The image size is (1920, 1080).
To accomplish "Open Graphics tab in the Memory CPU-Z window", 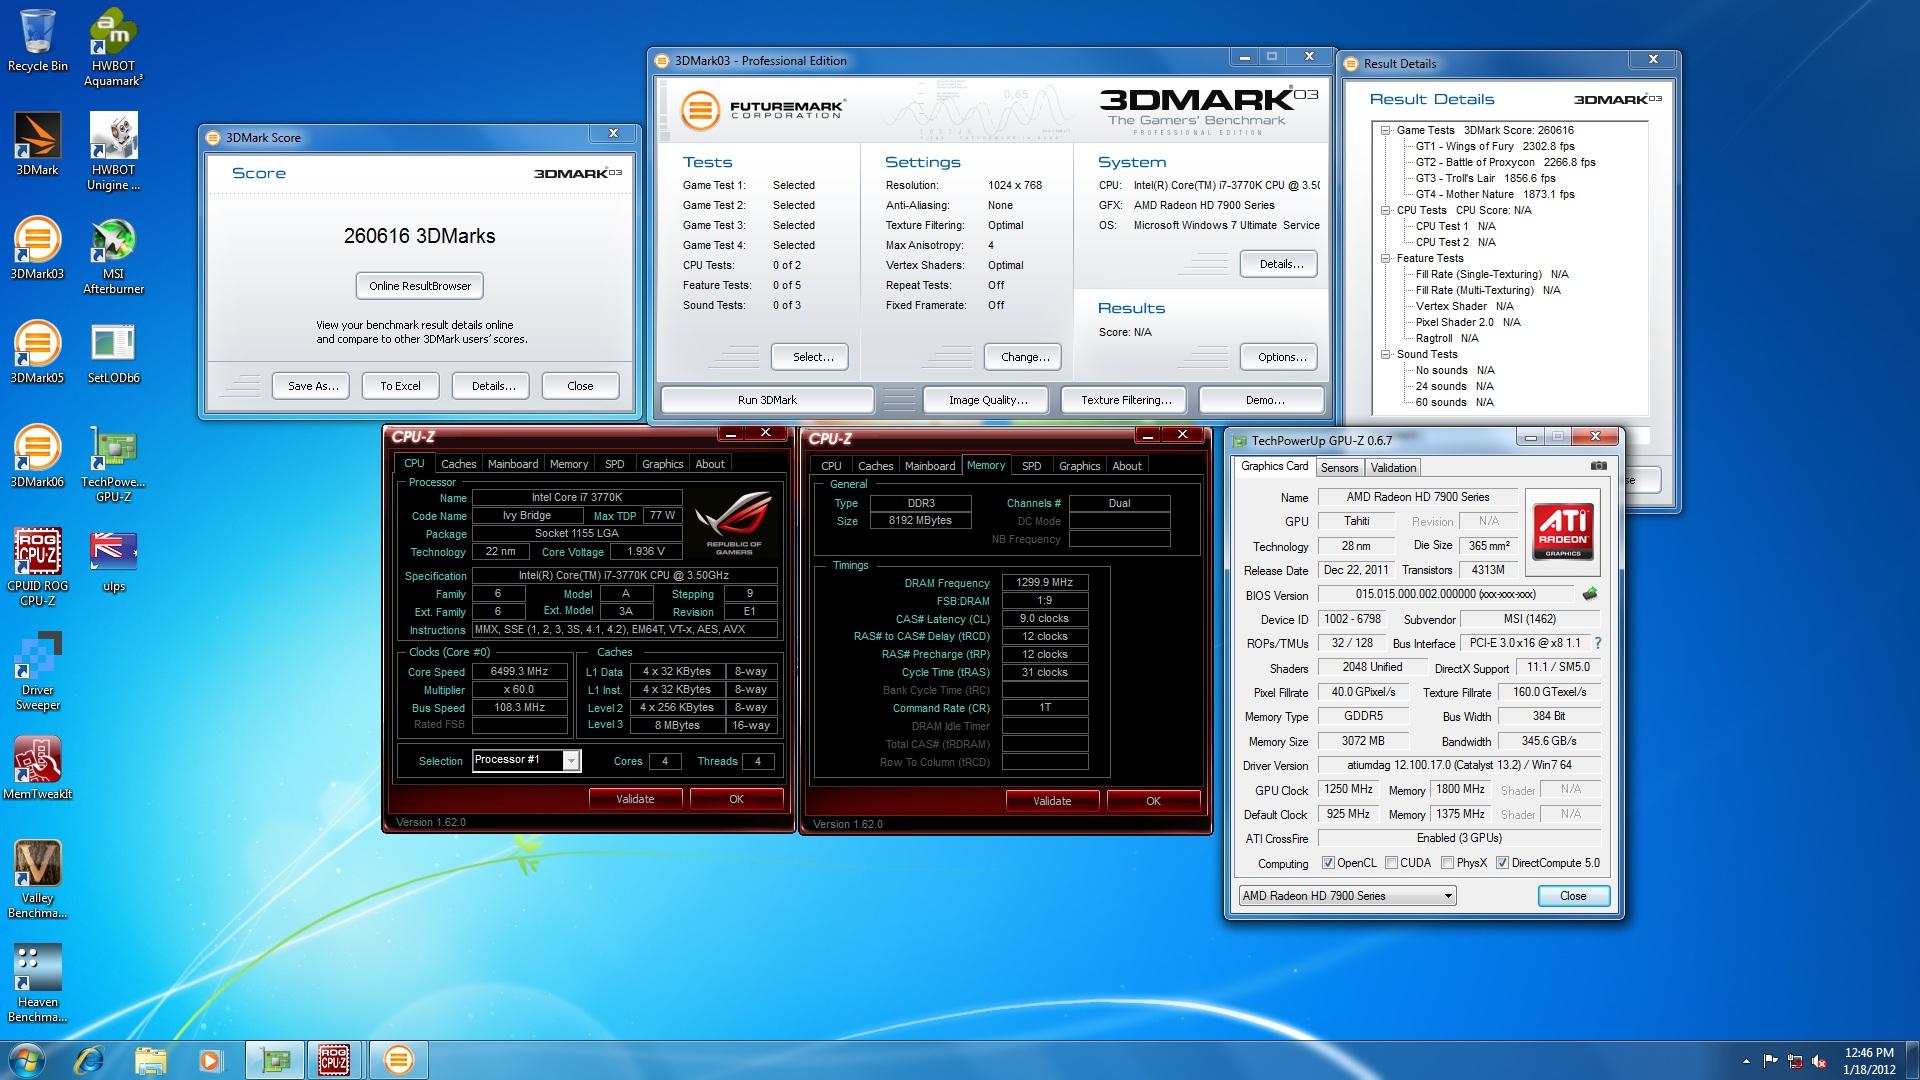I will coord(1079,466).
